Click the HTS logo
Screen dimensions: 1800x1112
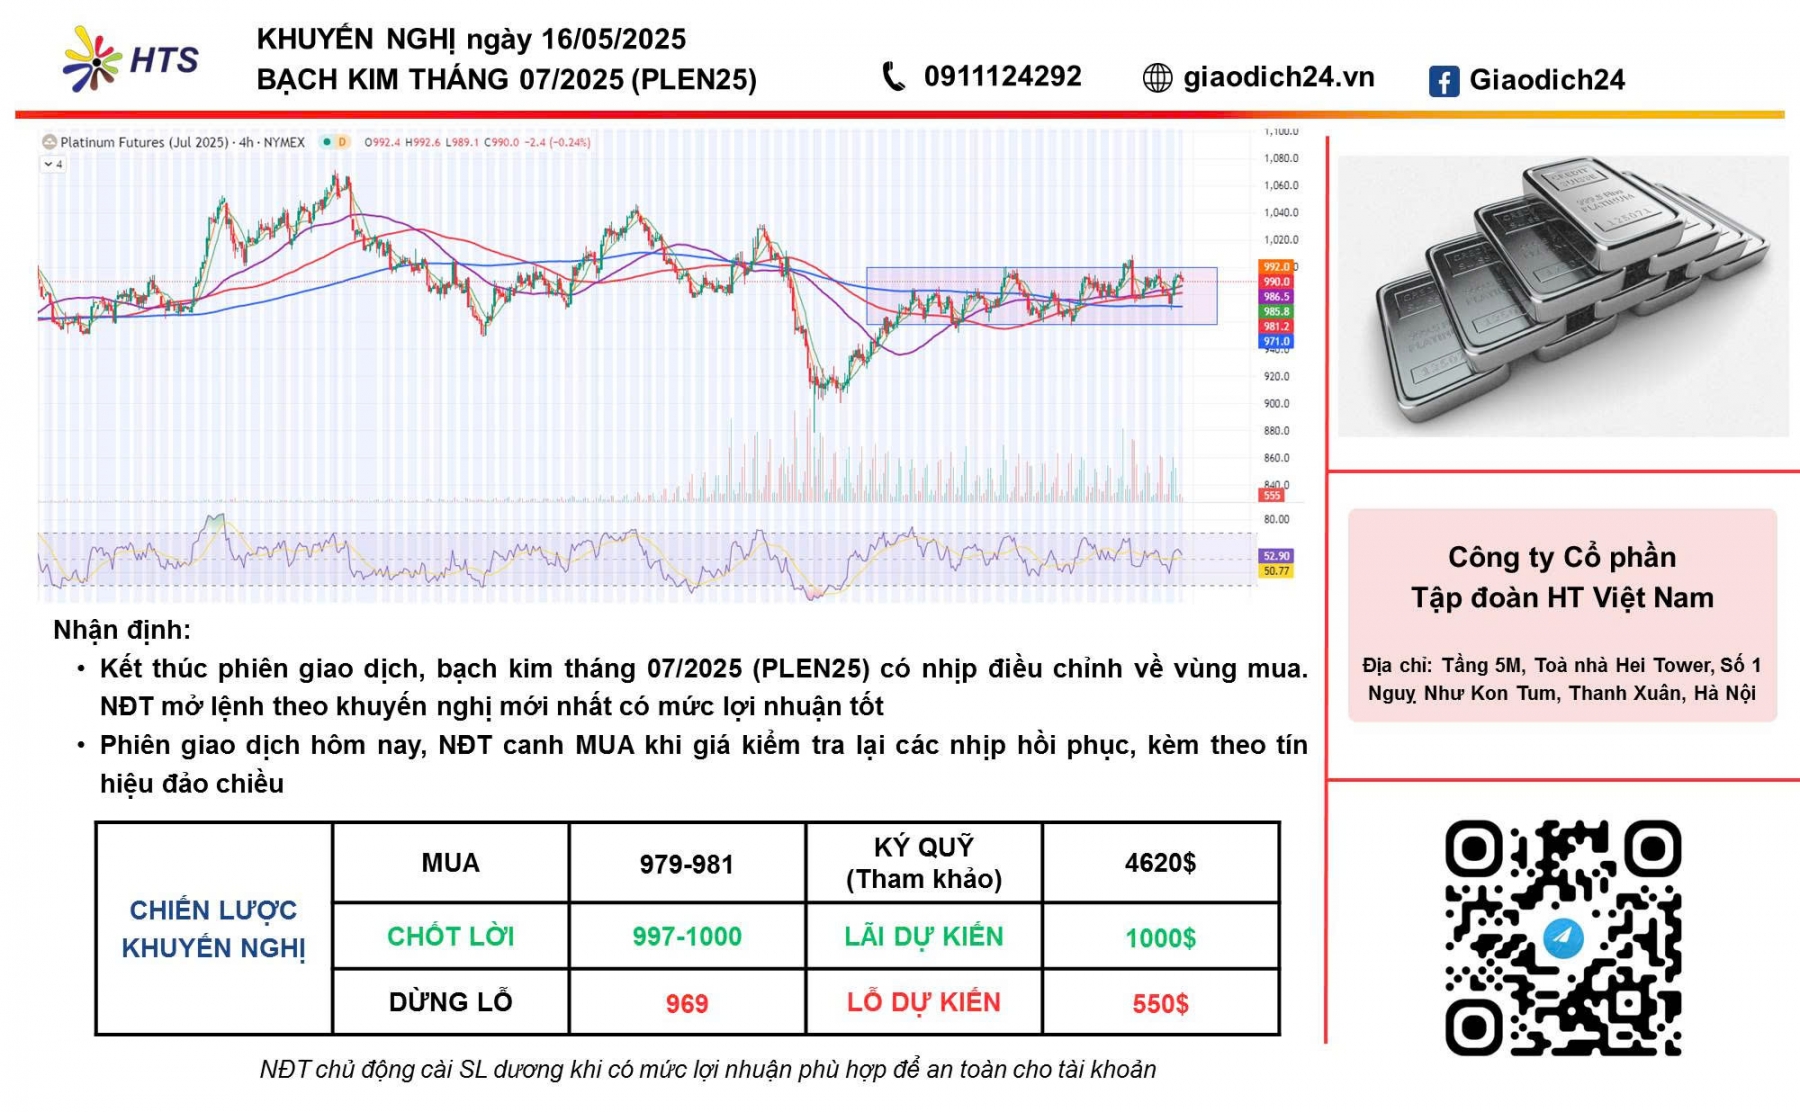tap(130, 60)
